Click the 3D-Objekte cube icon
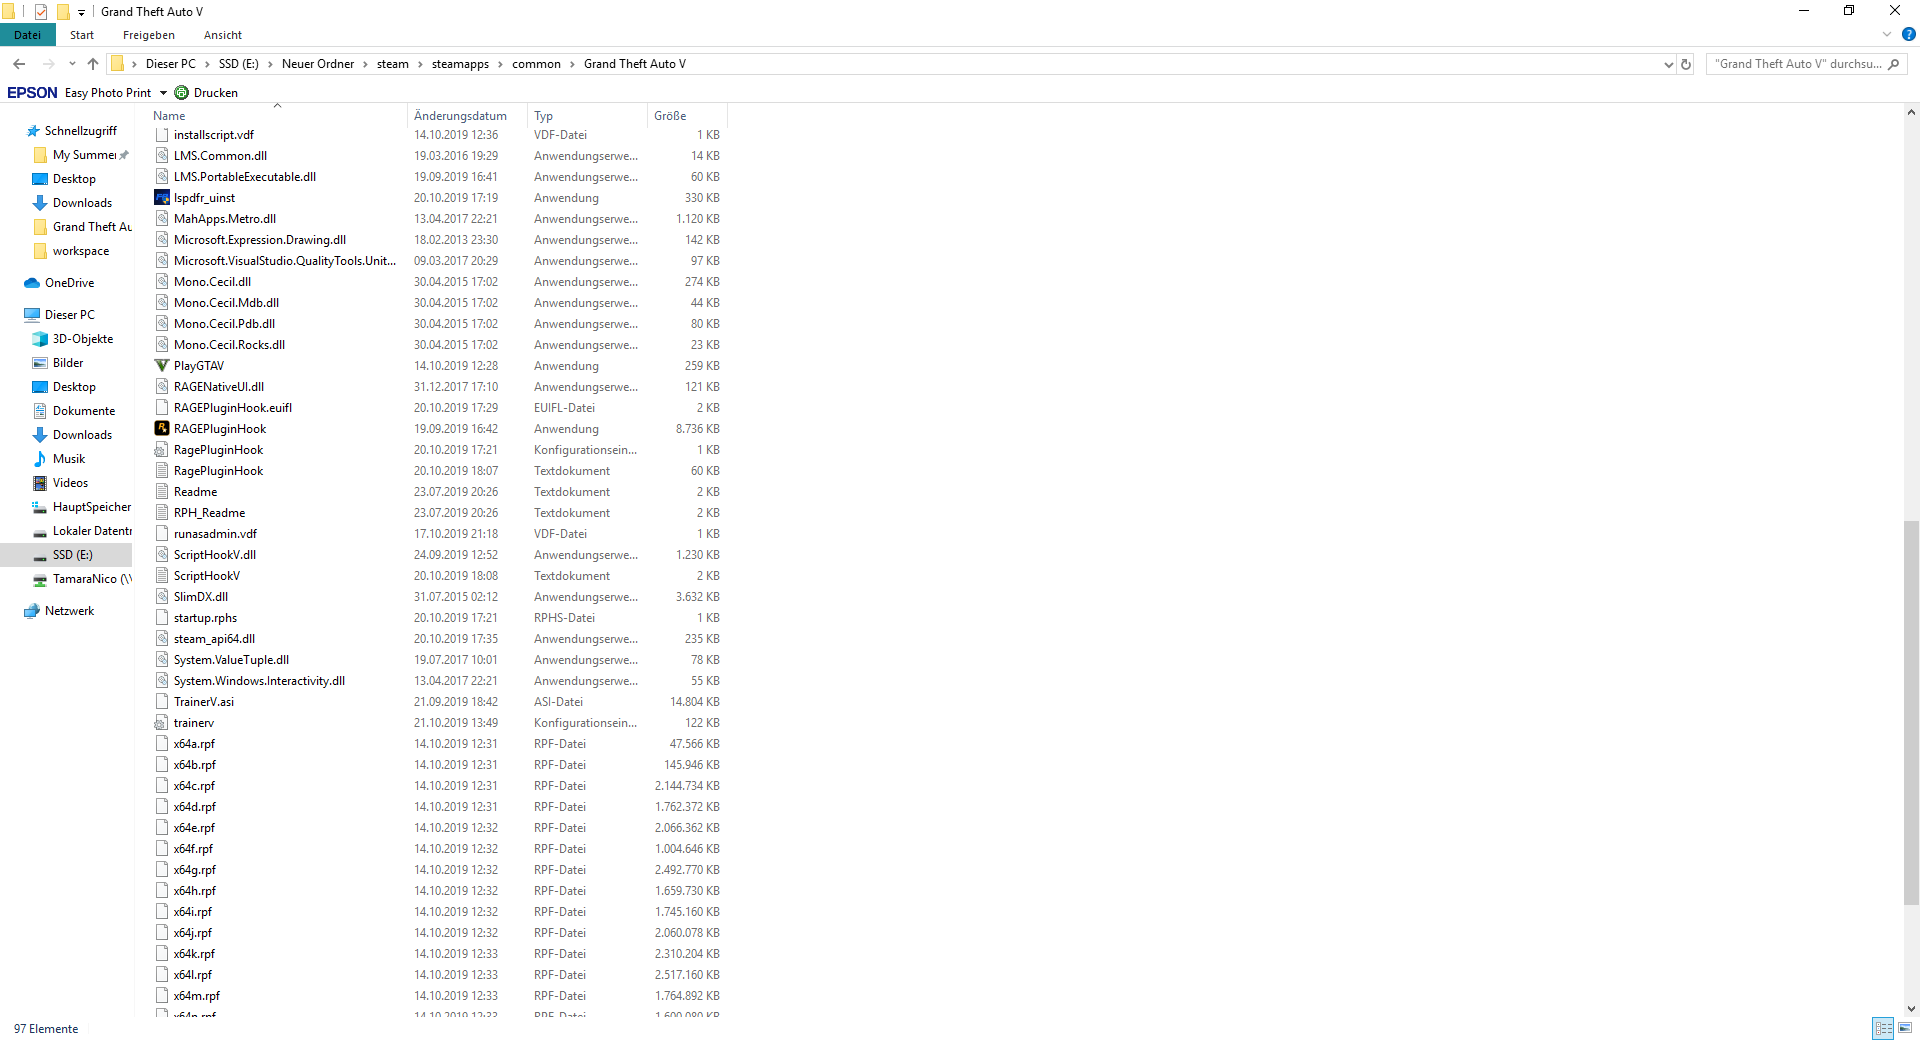 pos(40,339)
